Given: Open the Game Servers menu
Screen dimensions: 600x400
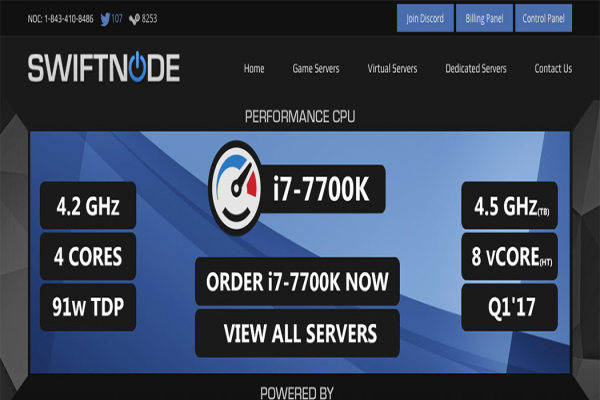Looking at the screenshot, I should click(316, 69).
